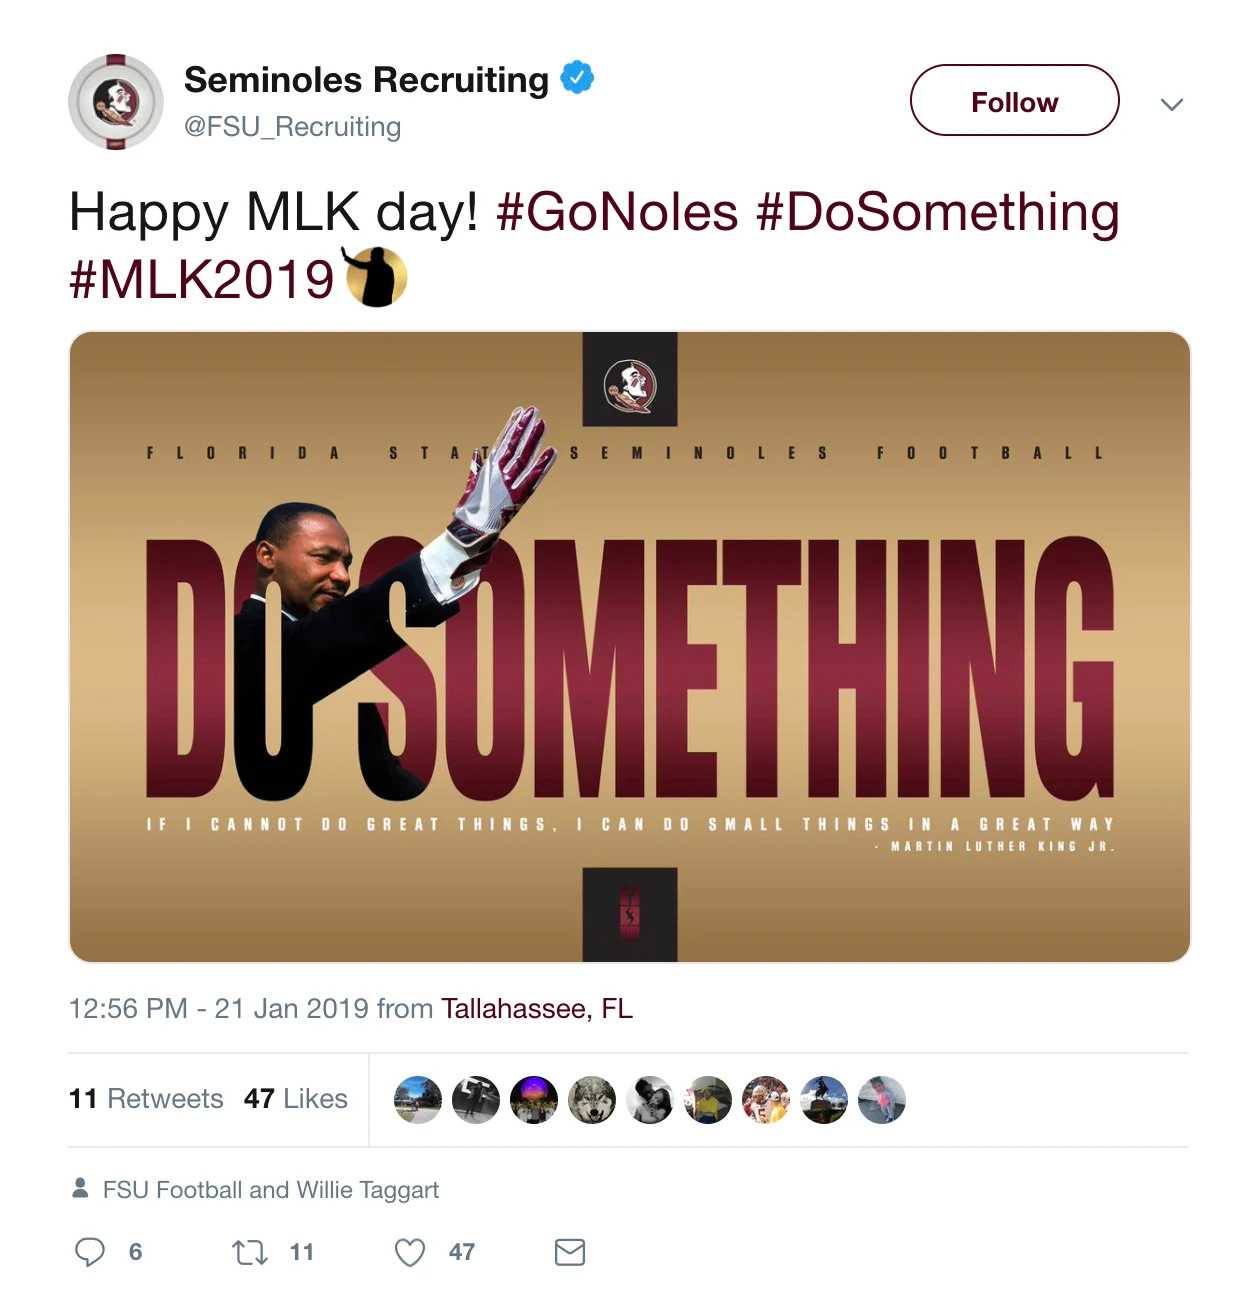Click the heart icon to like the tweet
The width and height of the screenshot is (1256, 1302).
[409, 1252]
